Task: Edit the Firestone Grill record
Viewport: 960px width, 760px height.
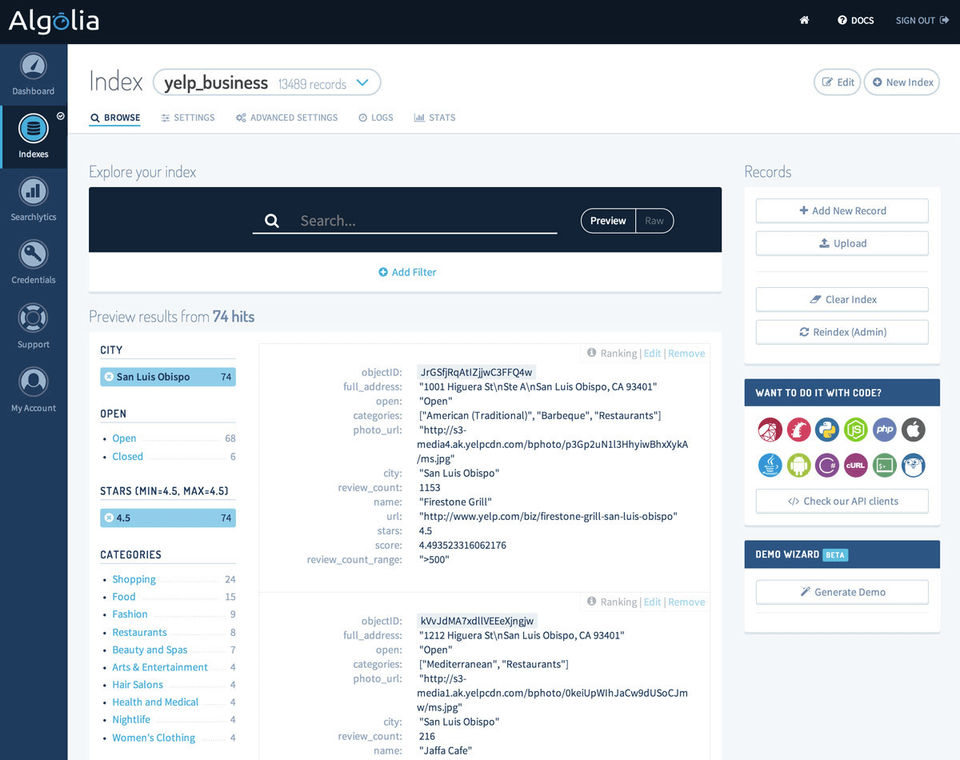Action: click(652, 353)
